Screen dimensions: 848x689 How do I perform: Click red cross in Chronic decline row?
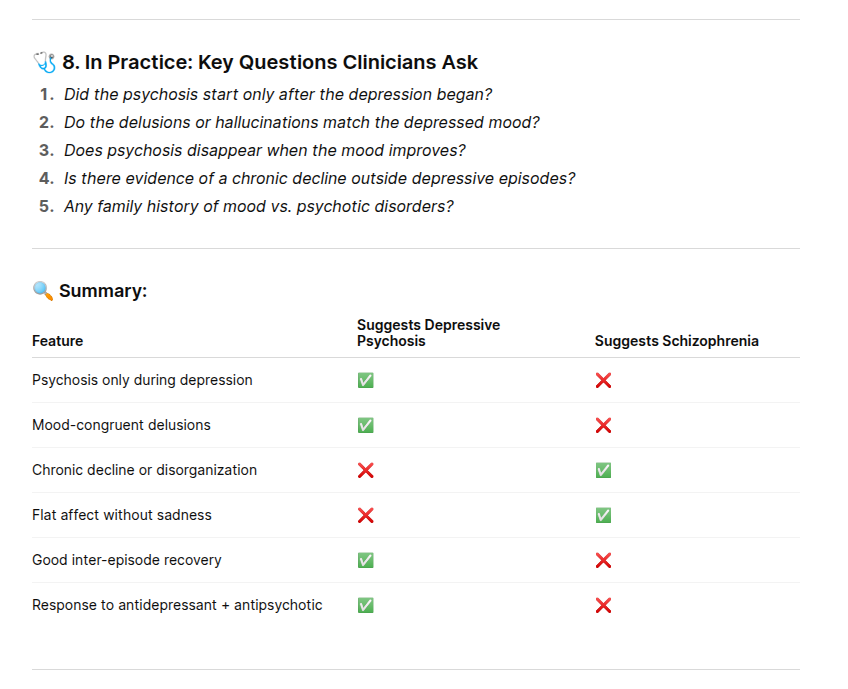pos(366,470)
